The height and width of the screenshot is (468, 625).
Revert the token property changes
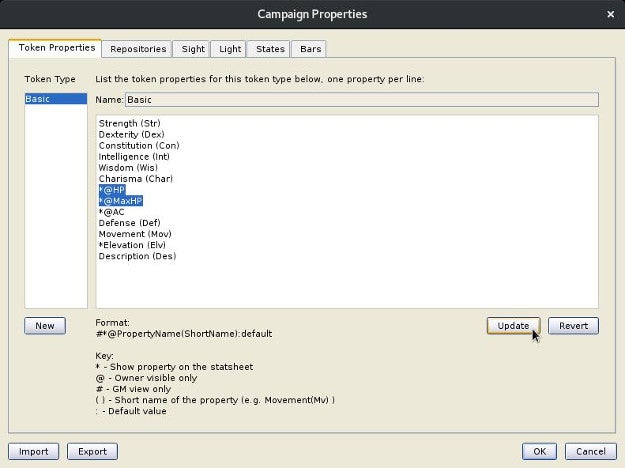573,326
